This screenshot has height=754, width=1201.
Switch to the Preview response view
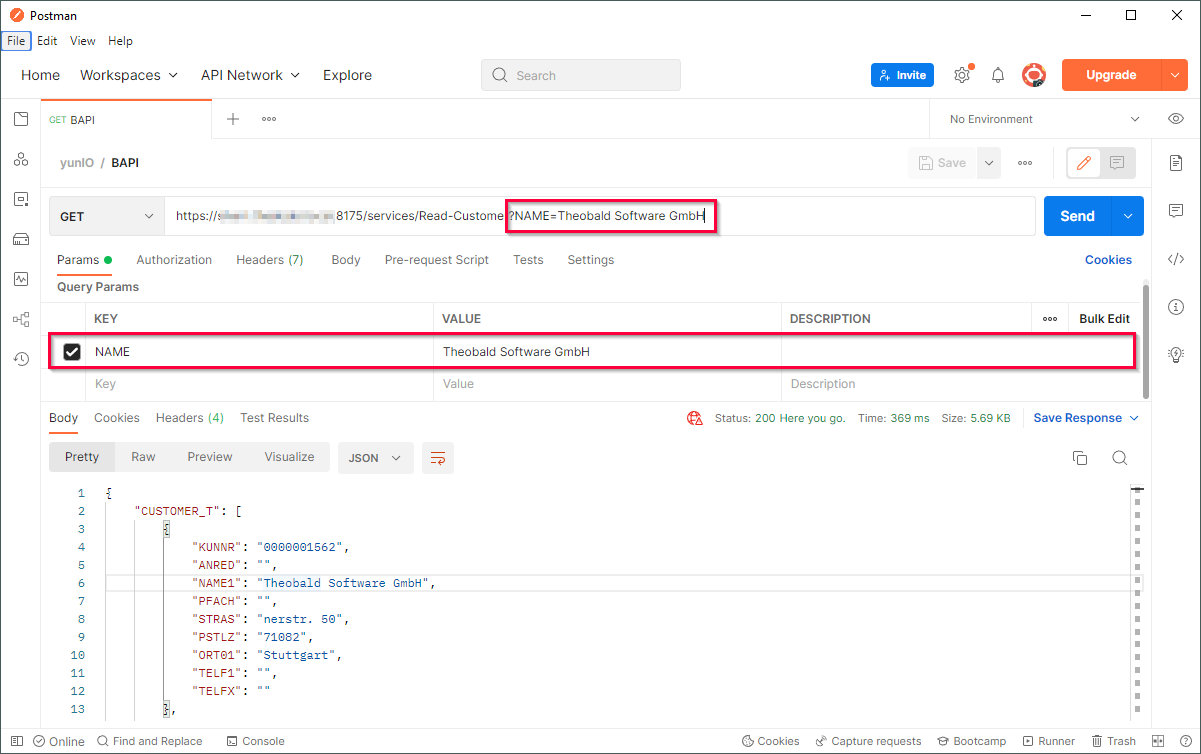tap(210, 457)
